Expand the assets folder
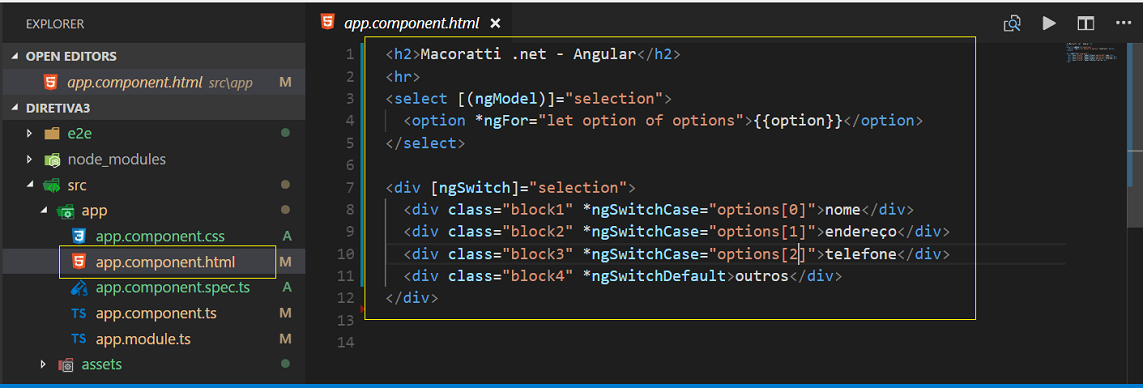The height and width of the screenshot is (388, 1143). click(x=43, y=364)
